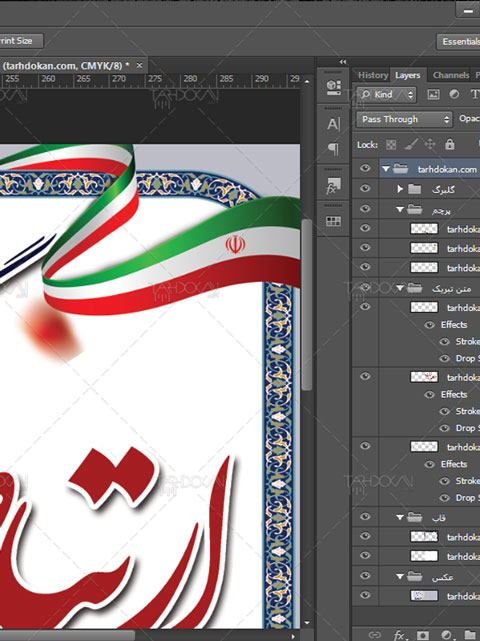Viewport: 480px width, 641px height.
Task: Hide the گلبرگ group
Action: click(x=365, y=188)
